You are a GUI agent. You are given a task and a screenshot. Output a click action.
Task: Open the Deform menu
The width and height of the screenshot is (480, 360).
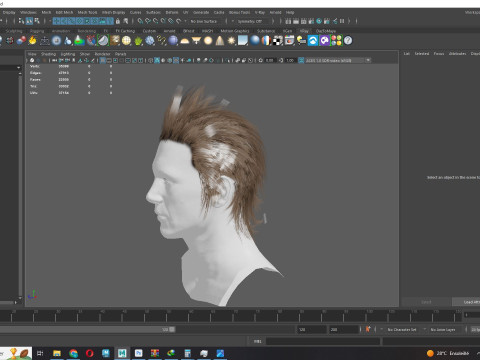click(x=172, y=12)
